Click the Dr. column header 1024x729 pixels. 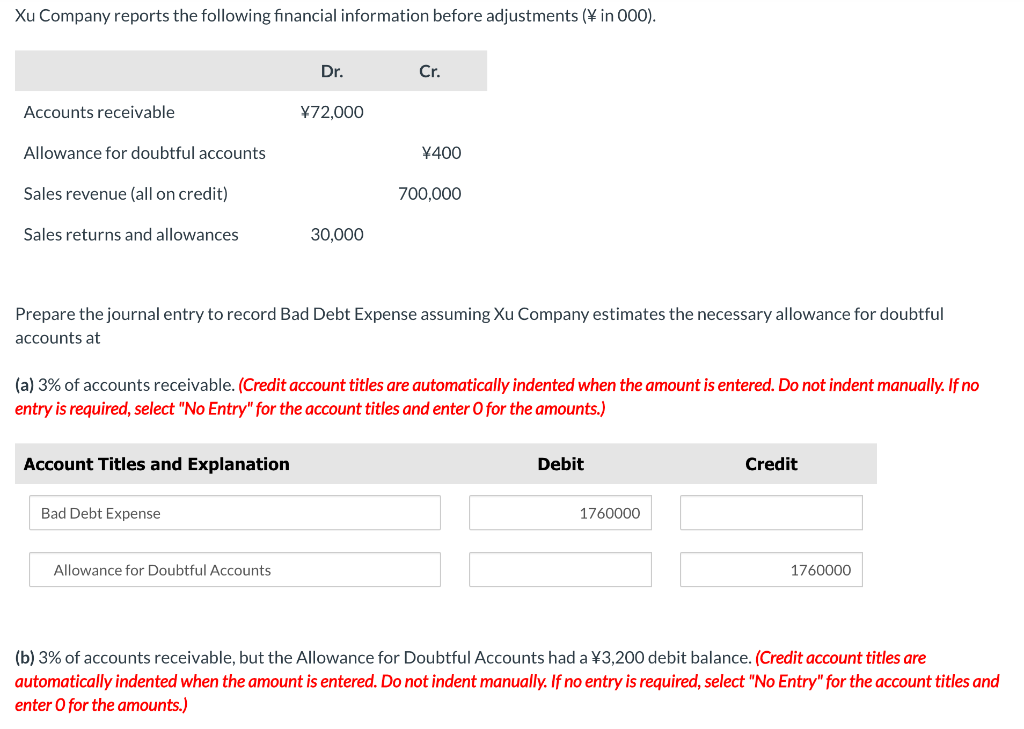(331, 70)
